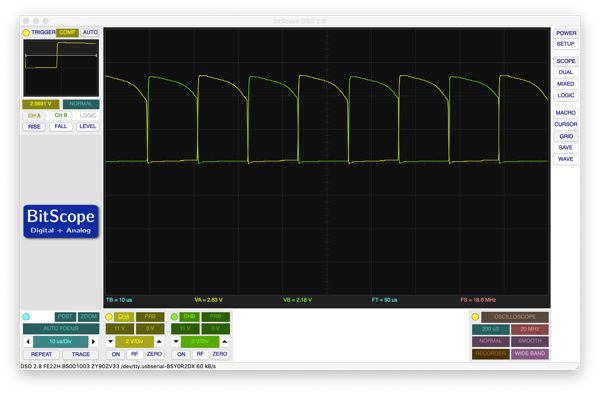Decrease timebase with the left arrow

tap(28, 342)
